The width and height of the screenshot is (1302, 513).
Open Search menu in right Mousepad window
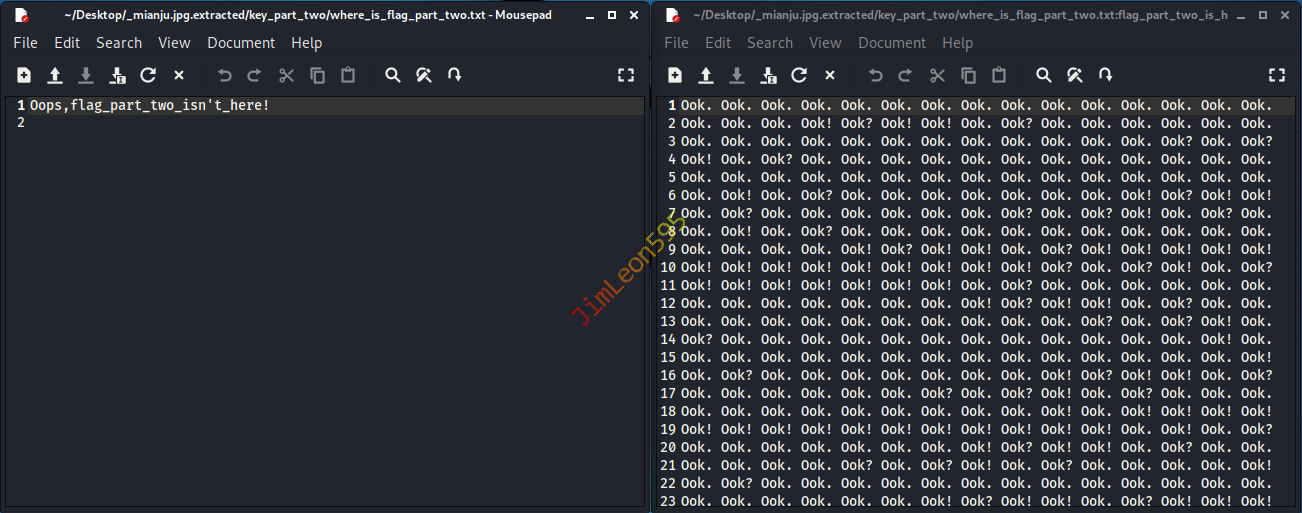tap(769, 43)
